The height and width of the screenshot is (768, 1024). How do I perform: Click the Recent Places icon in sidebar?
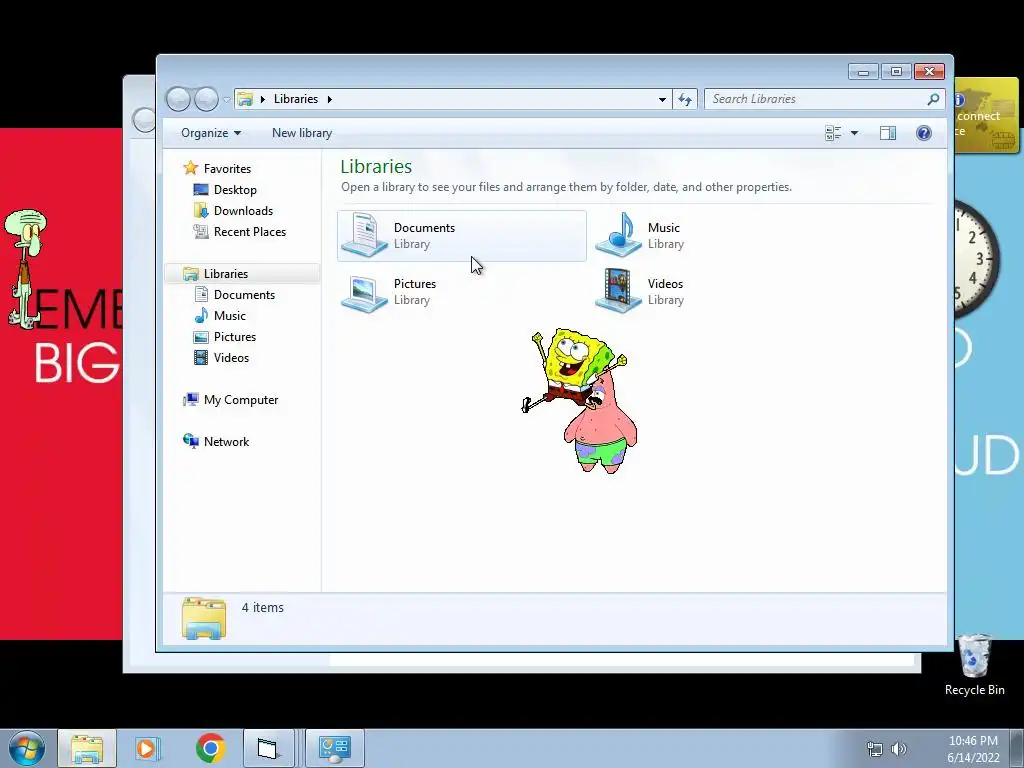click(201, 231)
